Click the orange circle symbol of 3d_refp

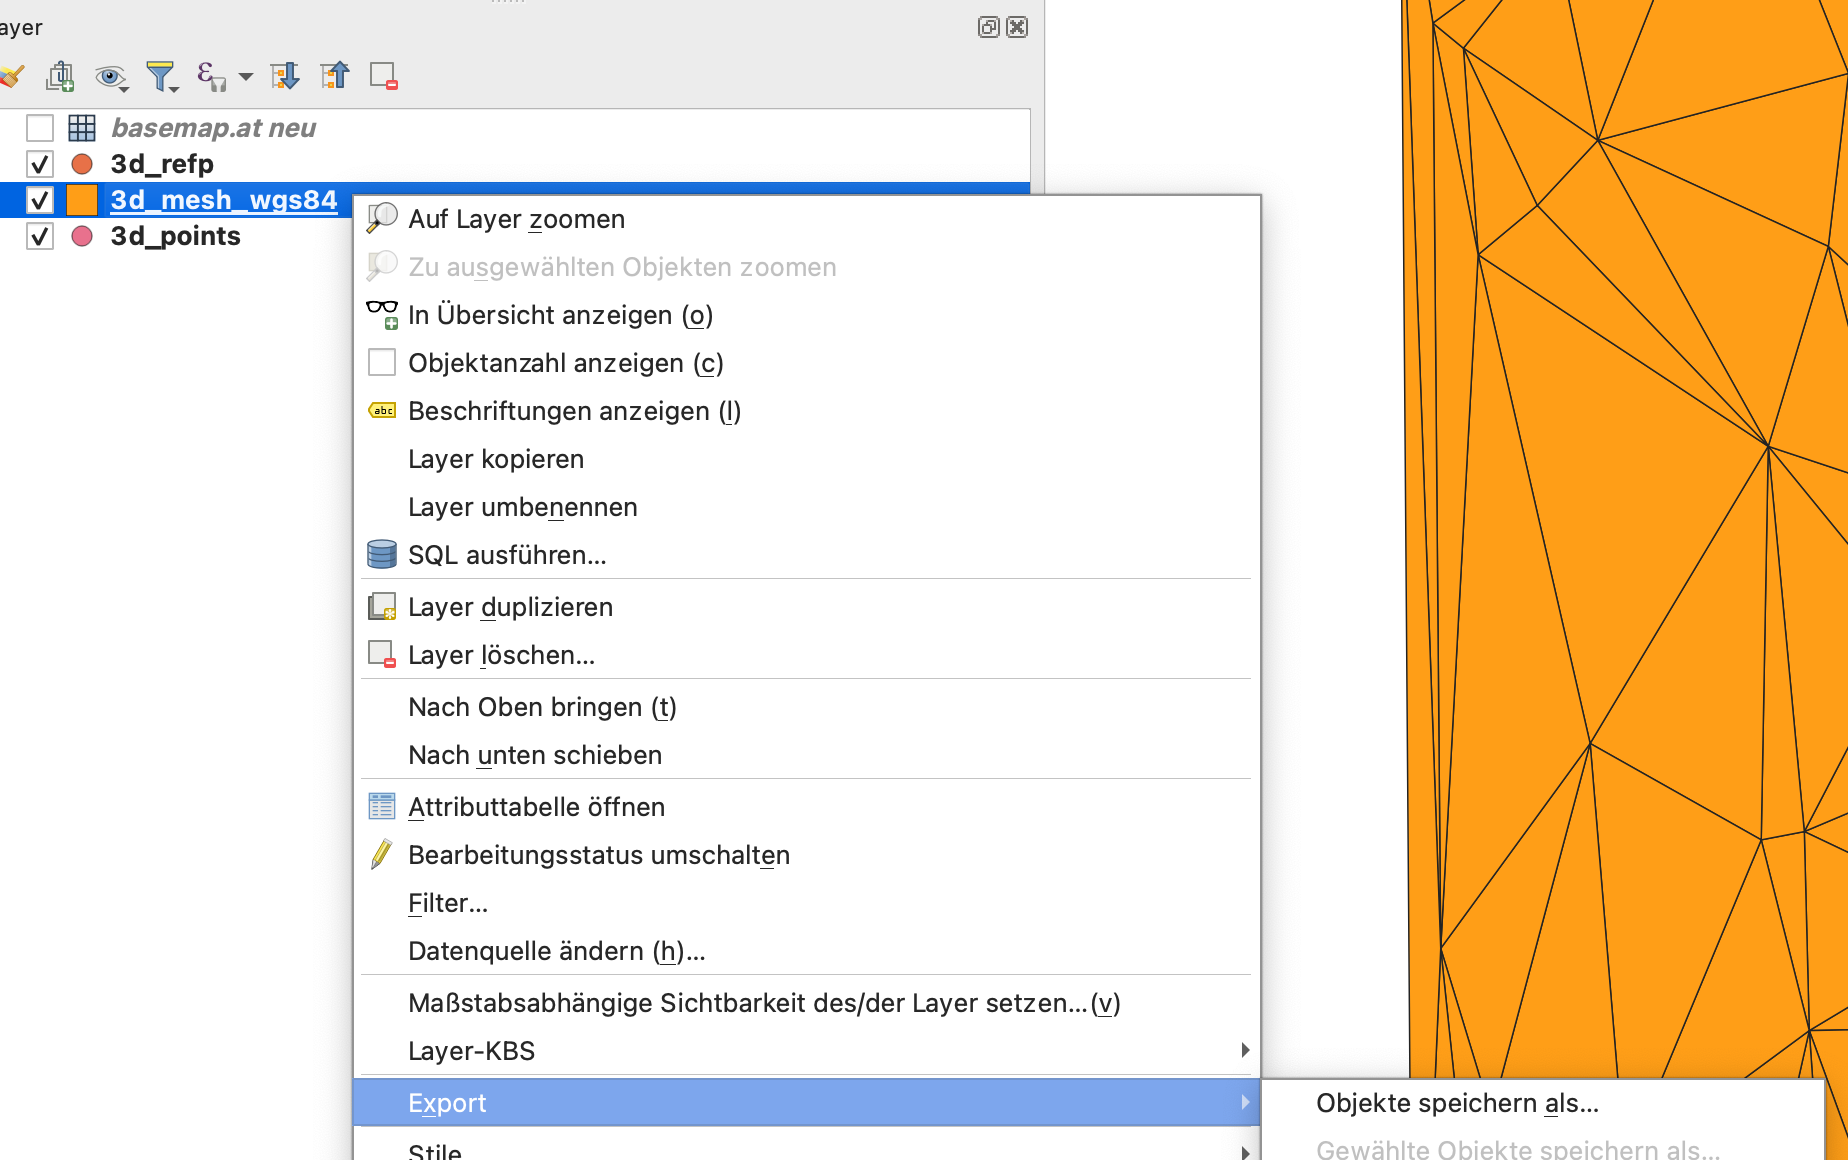click(82, 164)
